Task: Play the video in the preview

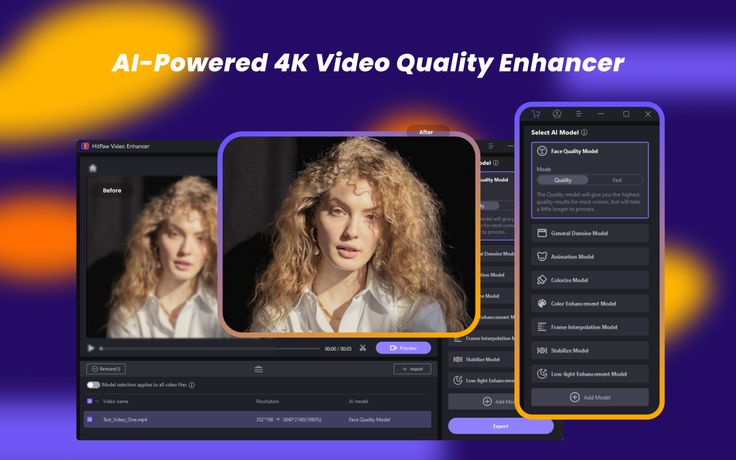Action: pyautogui.click(x=91, y=348)
